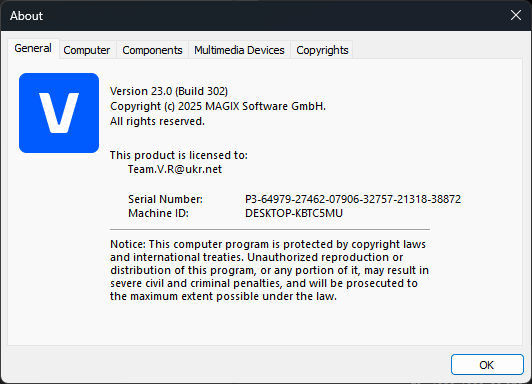Confirm the dialog with OK button

point(487,365)
